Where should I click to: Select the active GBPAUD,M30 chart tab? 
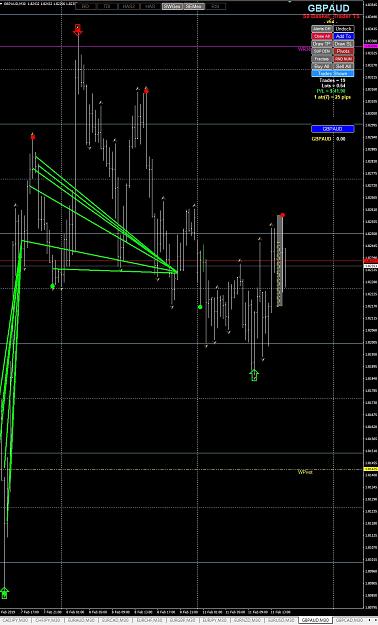pyautogui.click(x=315, y=620)
